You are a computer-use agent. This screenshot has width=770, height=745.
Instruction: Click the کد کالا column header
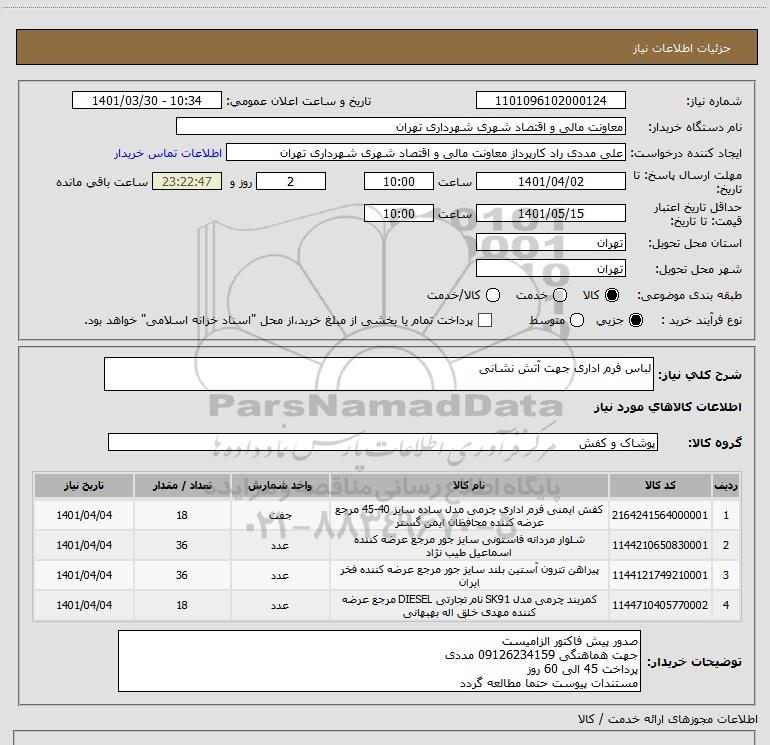click(660, 486)
